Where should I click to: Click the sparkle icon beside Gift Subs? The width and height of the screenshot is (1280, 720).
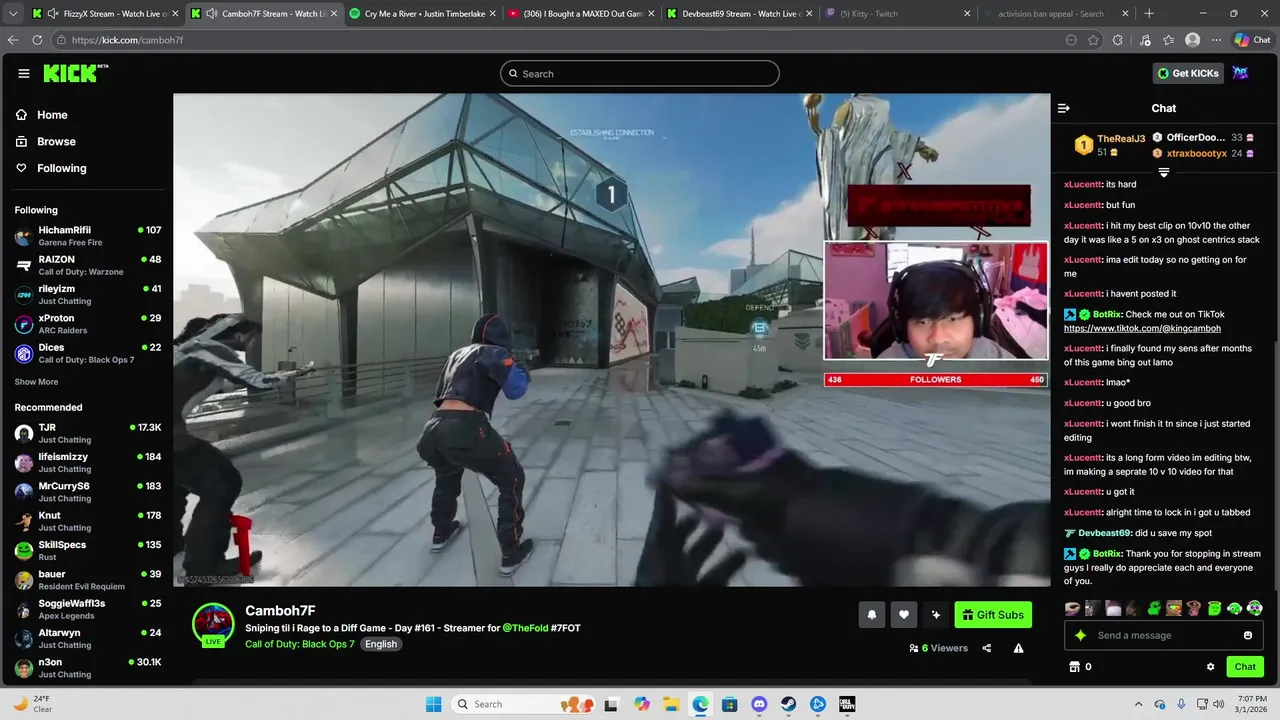pos(935,615)
